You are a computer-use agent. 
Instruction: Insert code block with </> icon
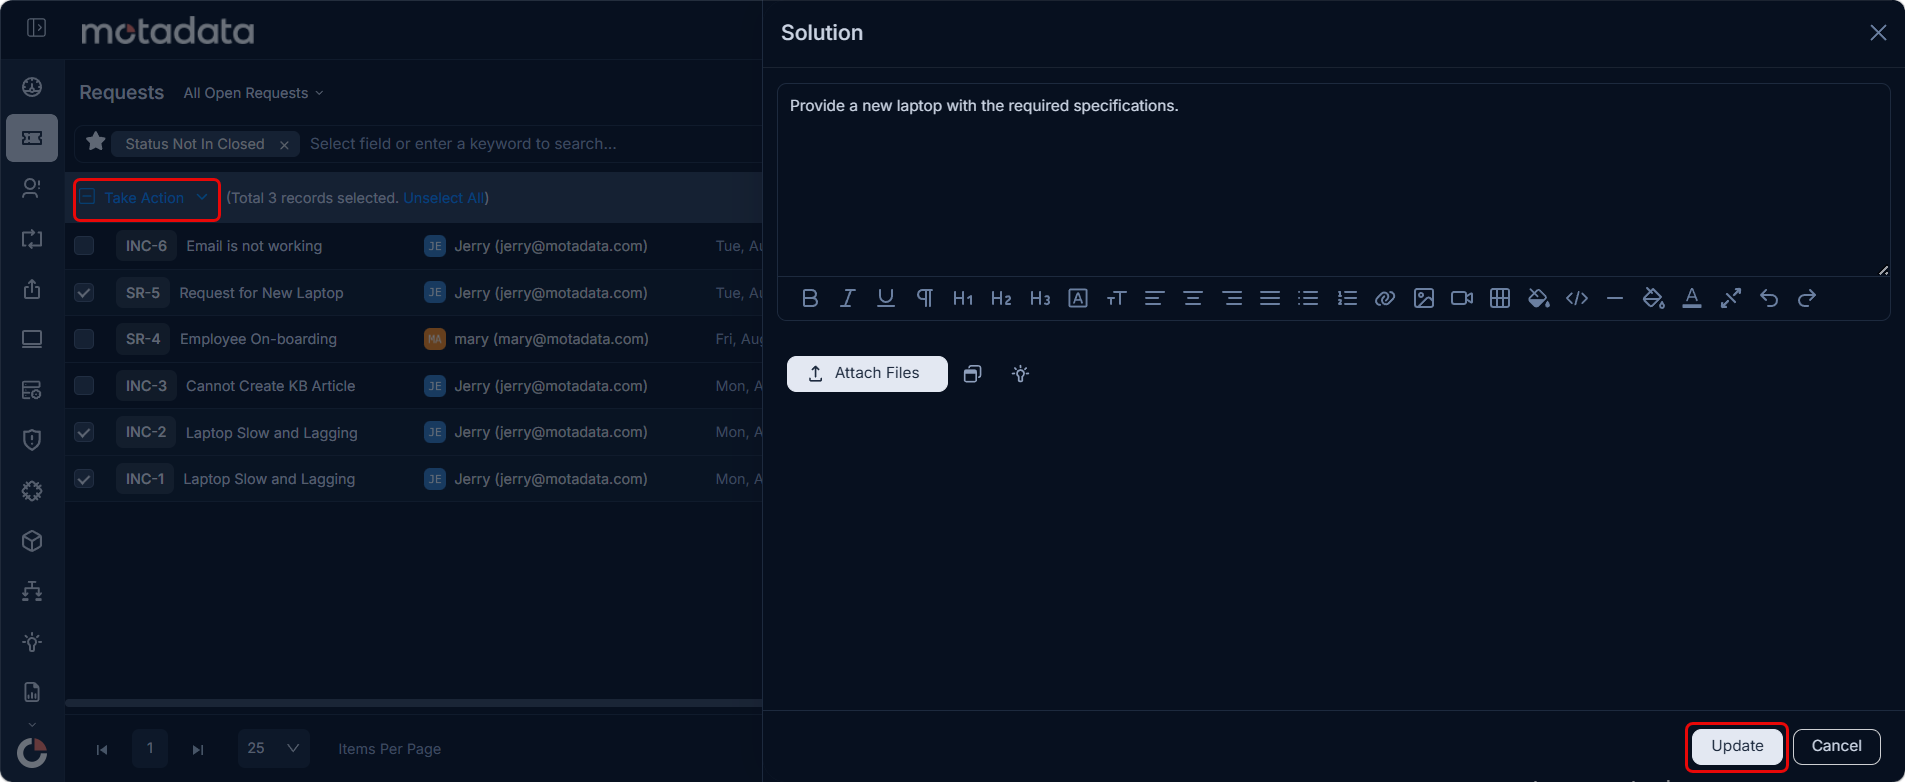point(1577,298)
